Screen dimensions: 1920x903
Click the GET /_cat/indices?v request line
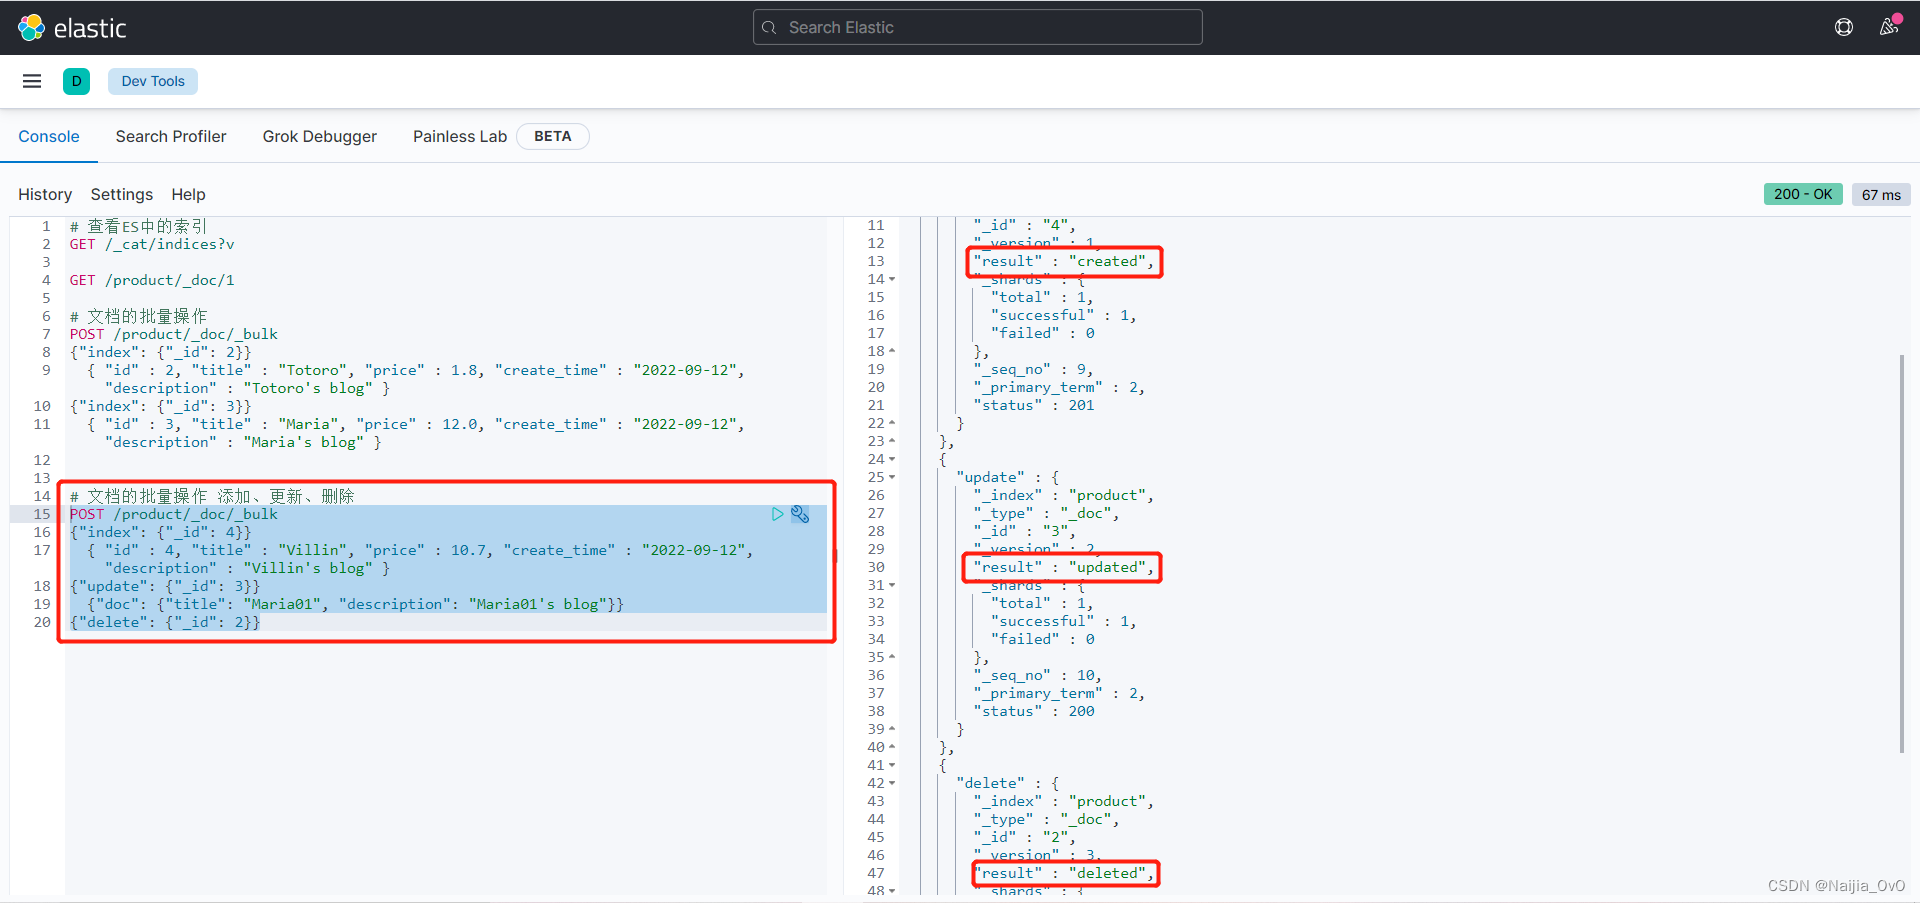(152, 244)
